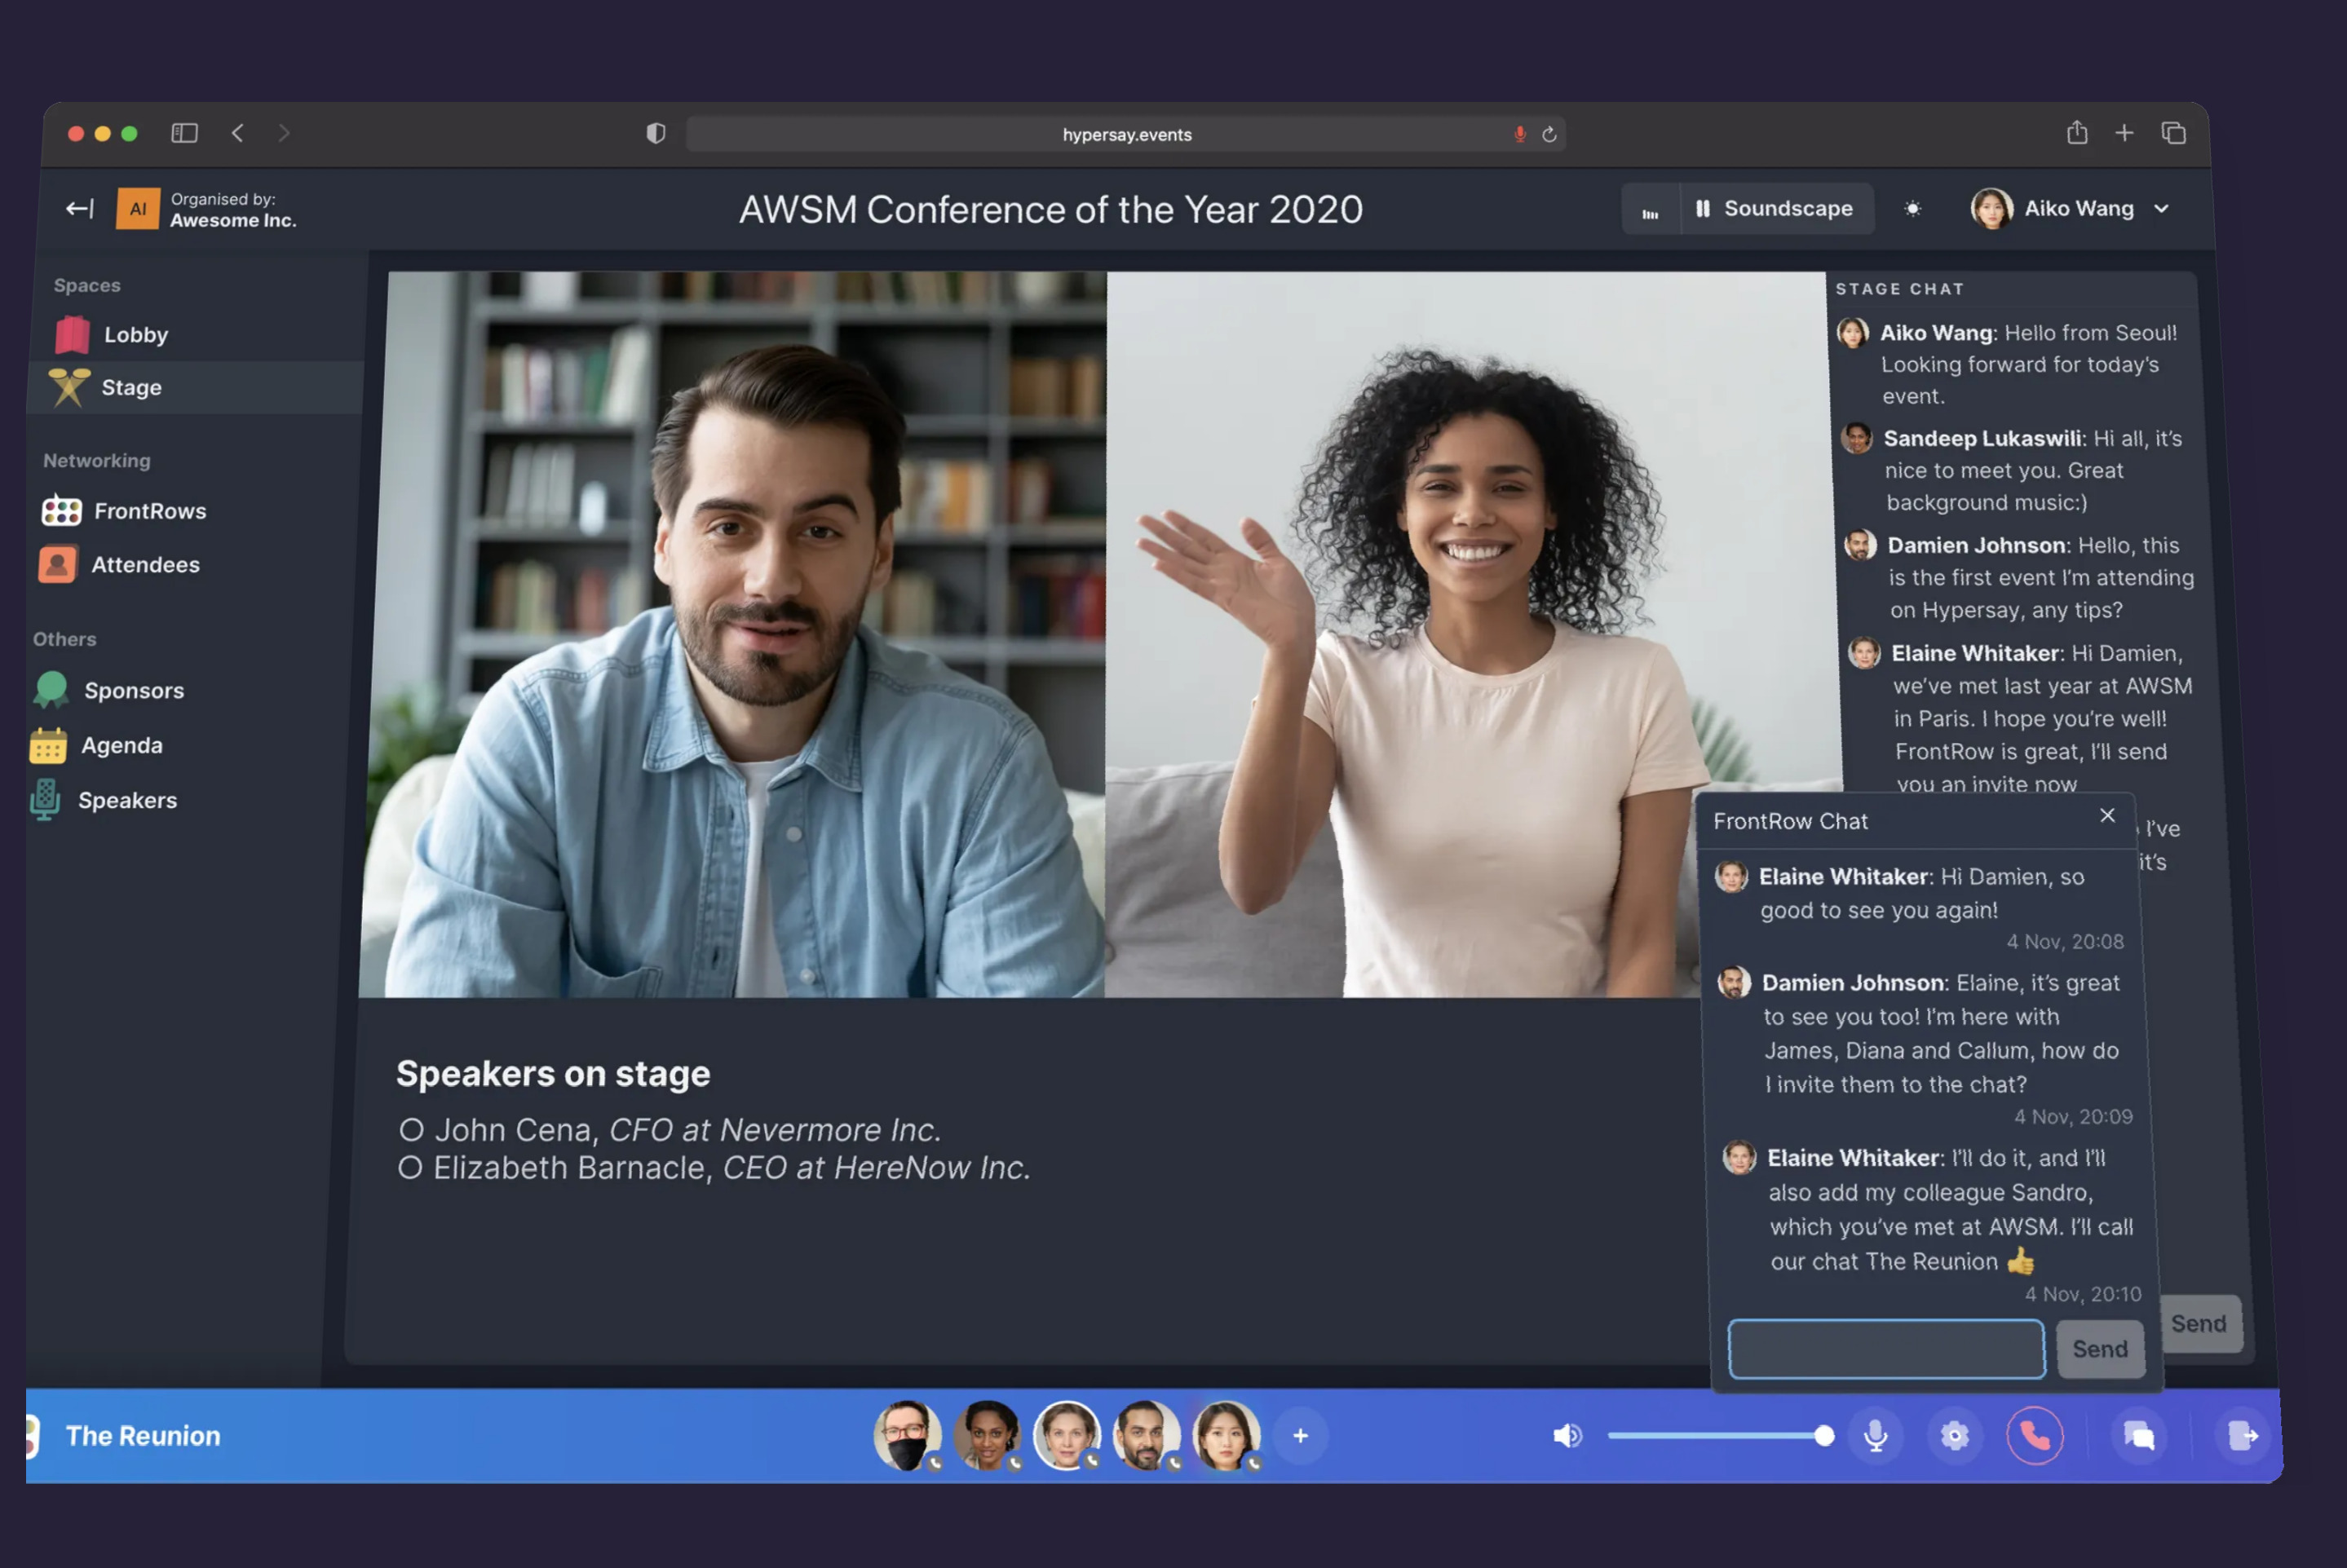Click Aiko Wang's avatar in Stage Chat
Viewport: 2347px width, 1568px height.
[x=1852, y=332]
